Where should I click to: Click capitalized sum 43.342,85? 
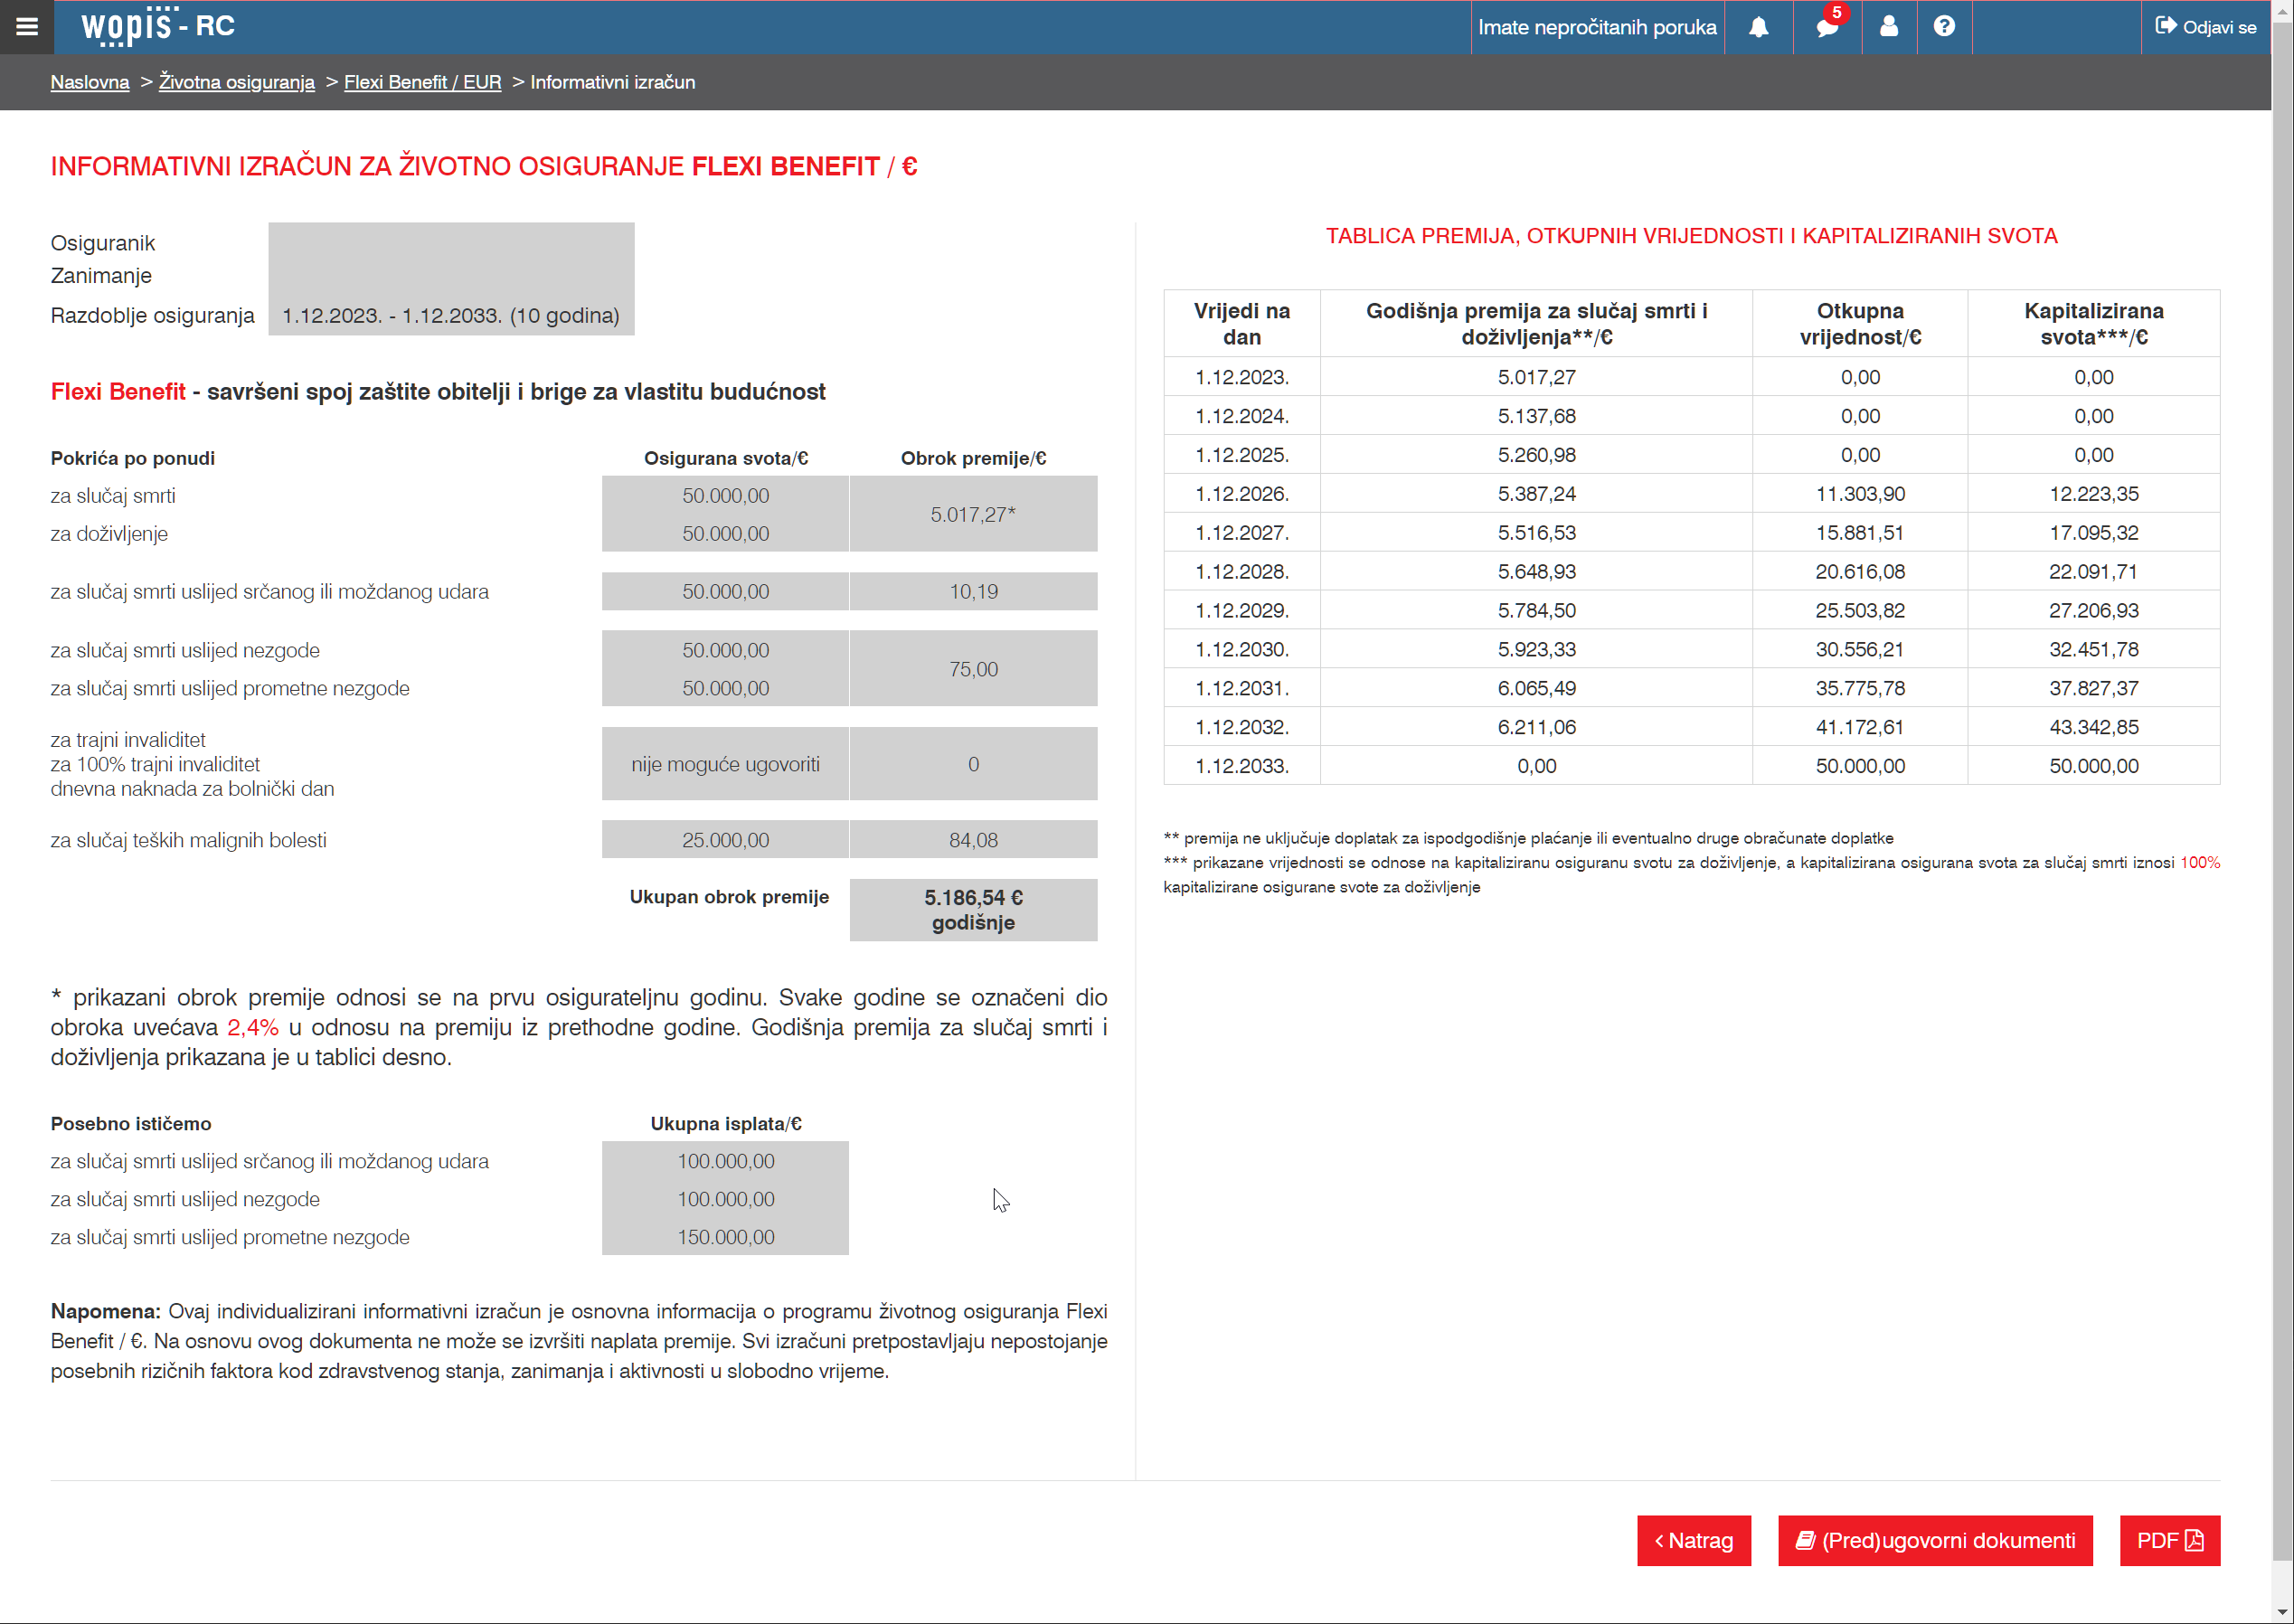2093,727
